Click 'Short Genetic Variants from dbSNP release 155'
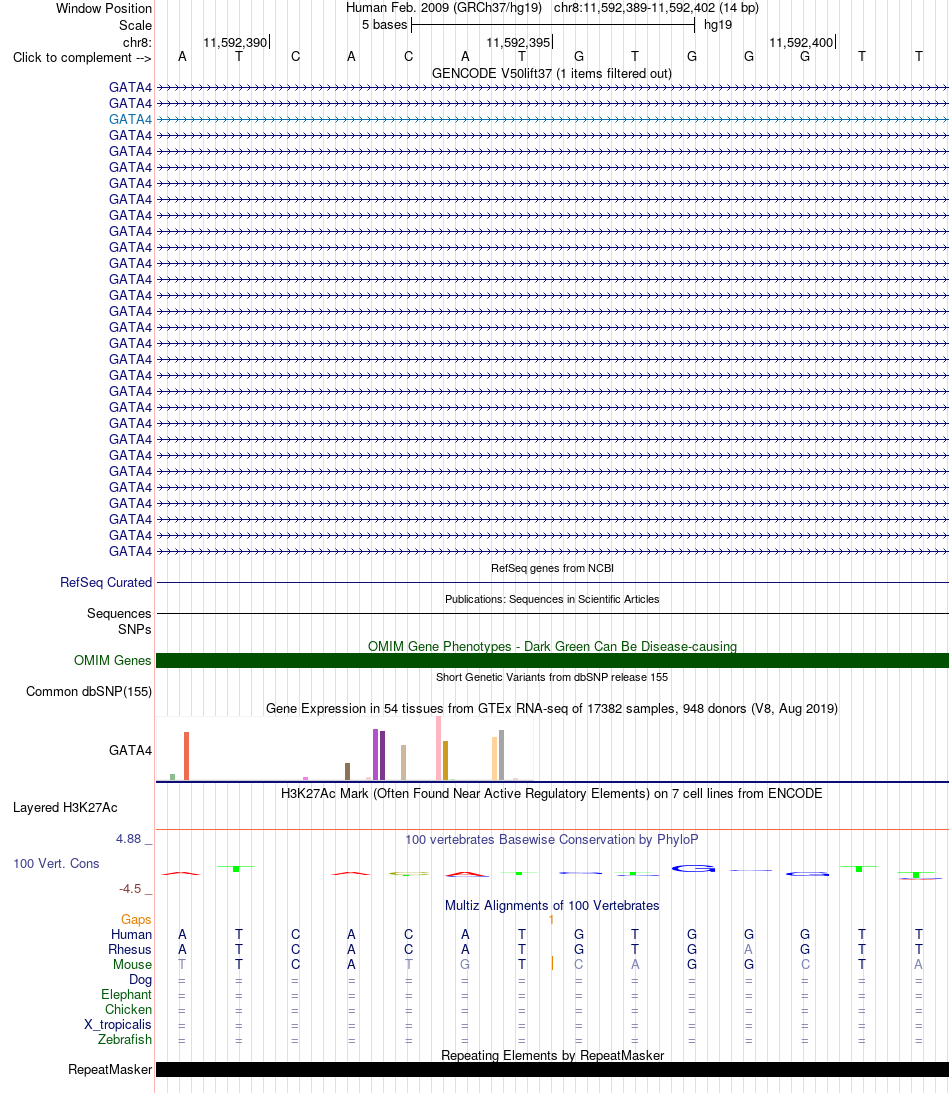 click(552, 677)
